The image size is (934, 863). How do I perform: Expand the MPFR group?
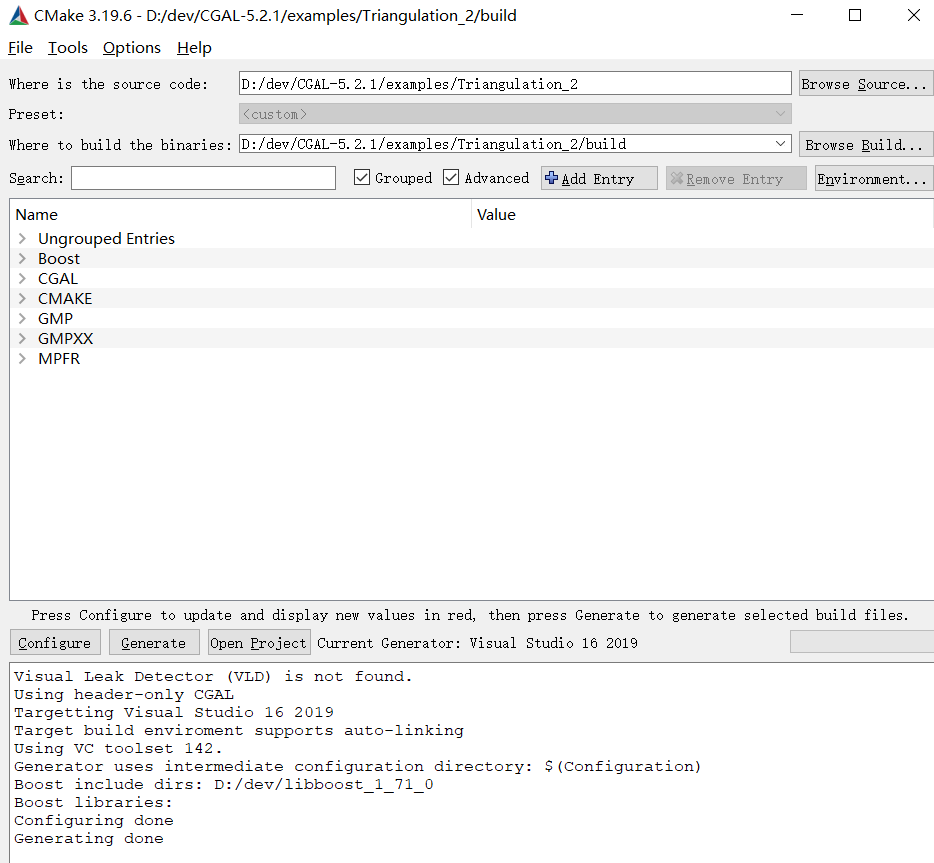click(x=22, y=358)
